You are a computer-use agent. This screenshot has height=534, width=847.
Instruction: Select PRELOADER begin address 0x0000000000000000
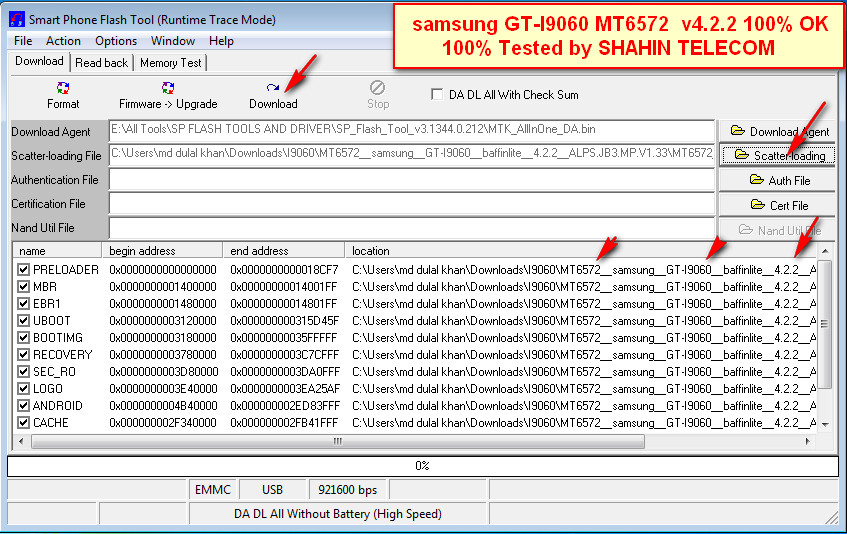pos(163,269)
